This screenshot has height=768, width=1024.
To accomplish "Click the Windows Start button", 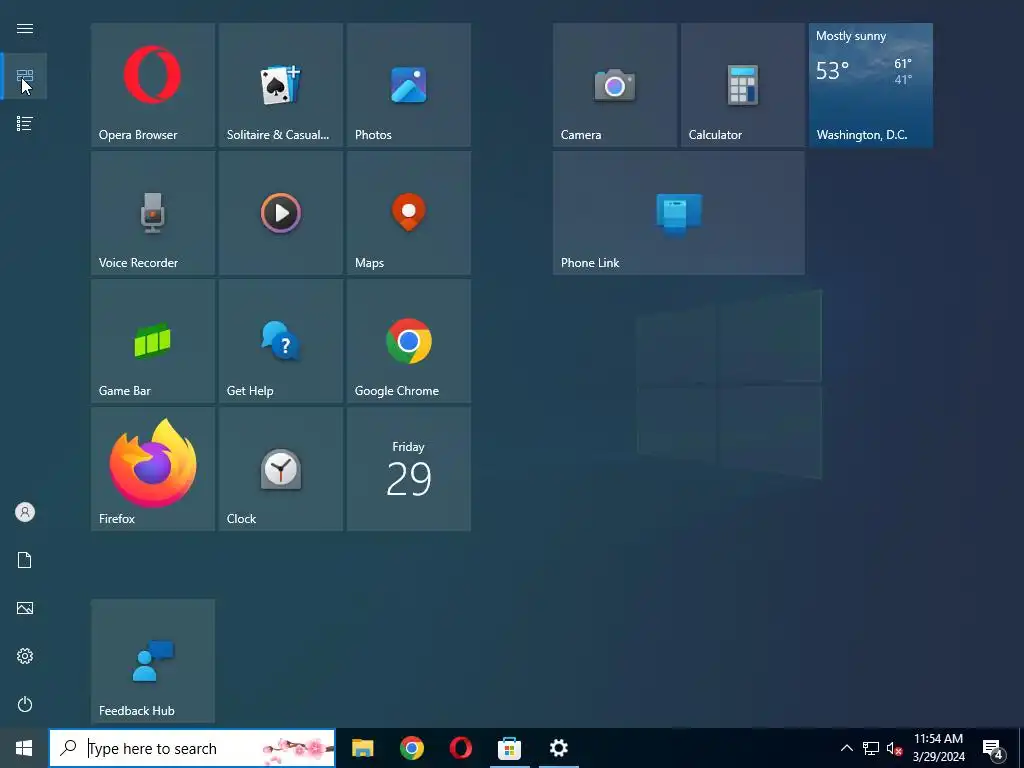I will pos(24,748).
